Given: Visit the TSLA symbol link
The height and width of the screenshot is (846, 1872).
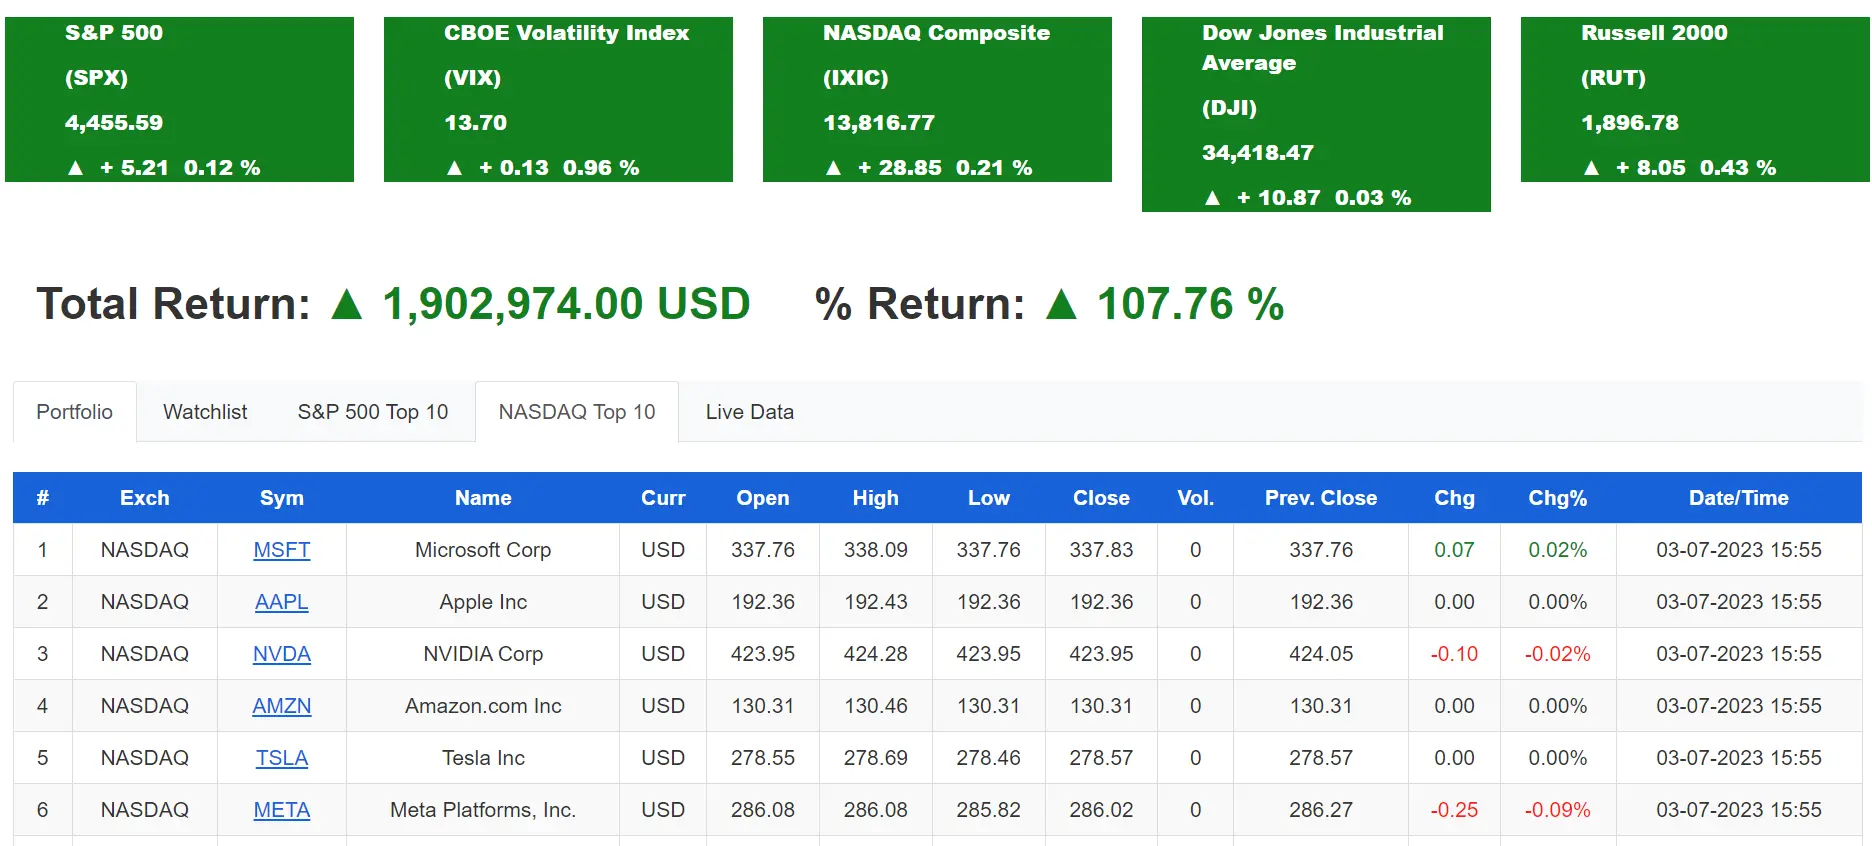Looking at the screenshot, I should pos(282,758).
